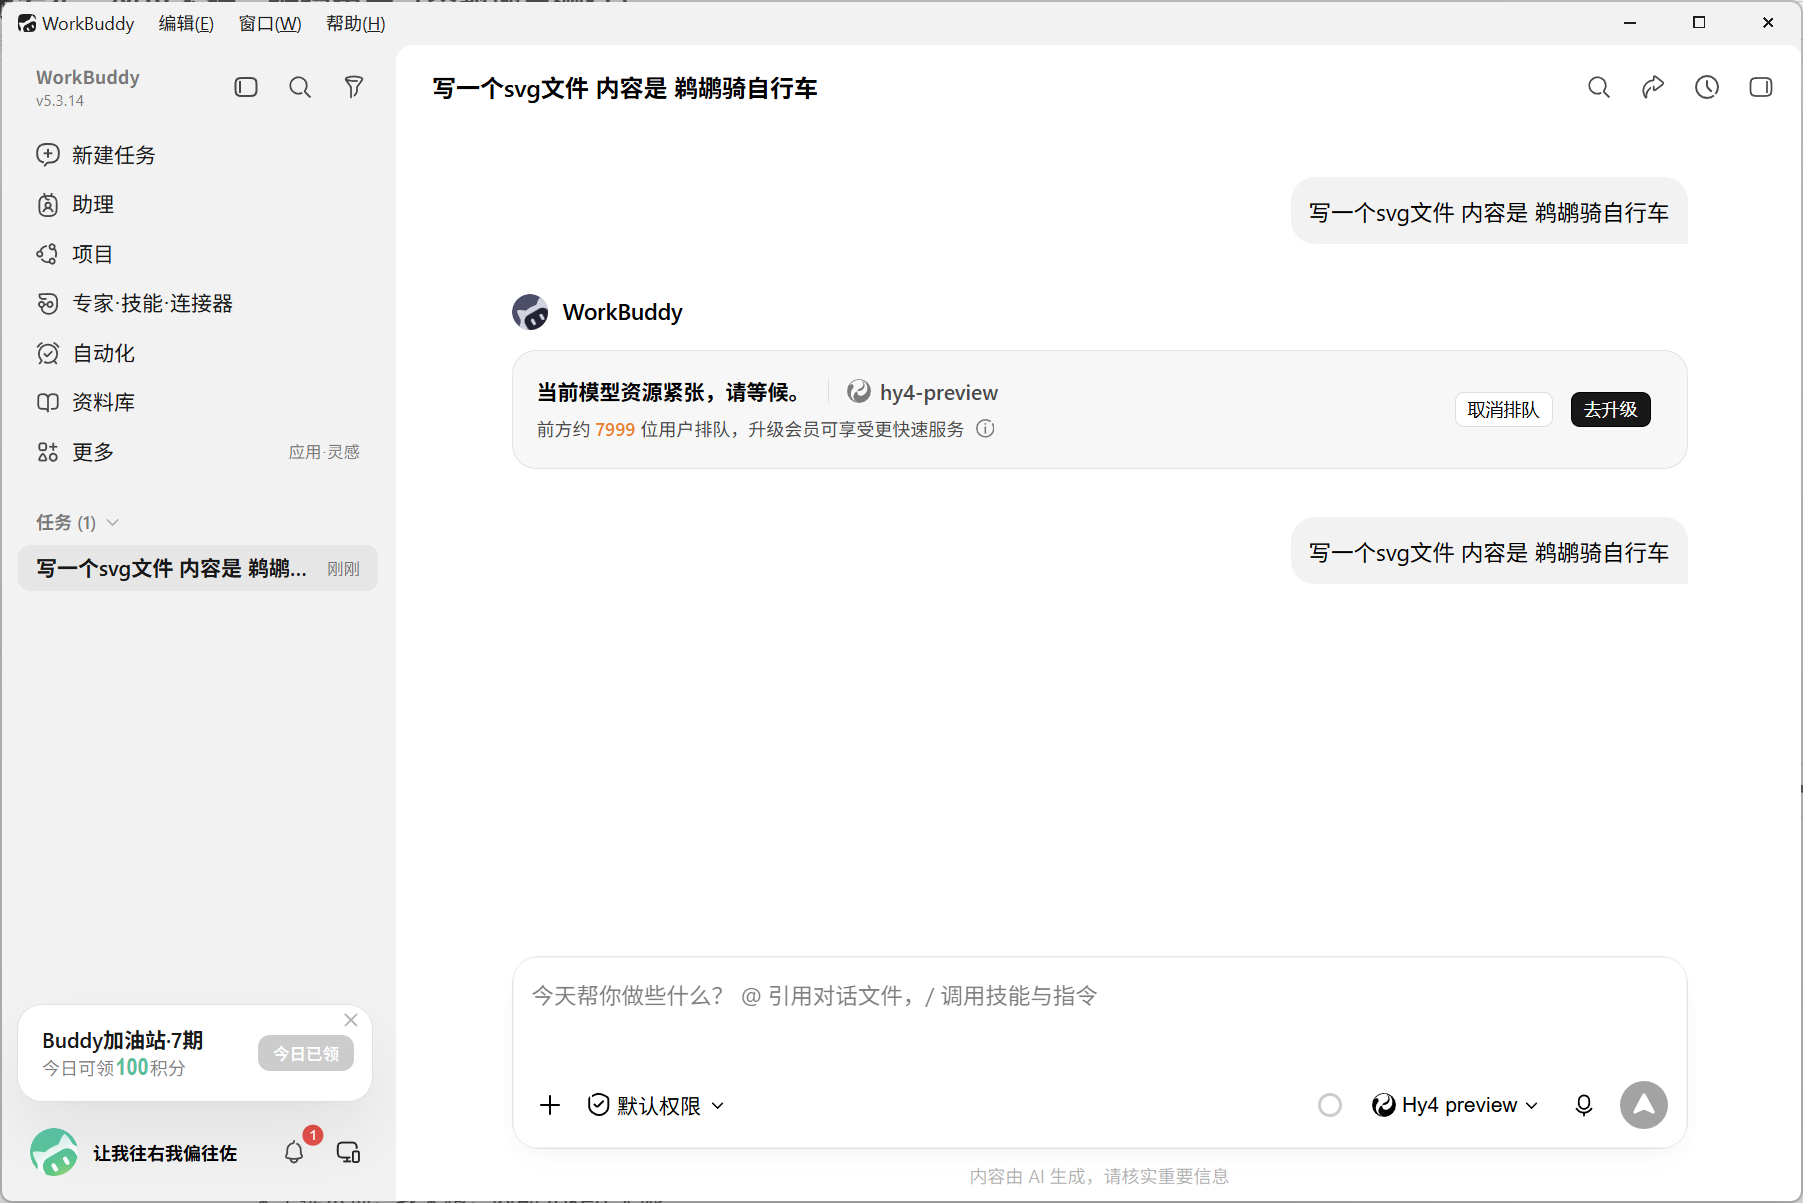Click the device connection icon beside bell
The height and width of the screenshot is (1203, 1803).
348,1153
